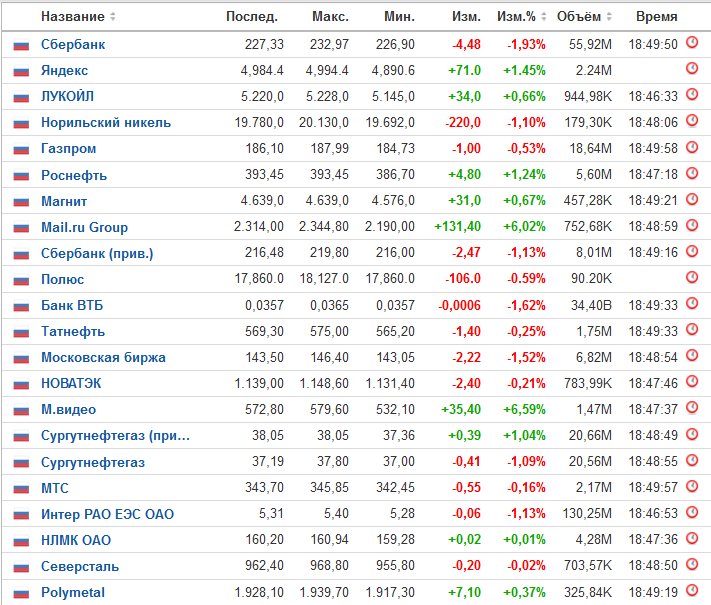This screenshot has height=605, width=711.
Task: Select the 130,25M volume value
Action: click(x=587, y=514)
